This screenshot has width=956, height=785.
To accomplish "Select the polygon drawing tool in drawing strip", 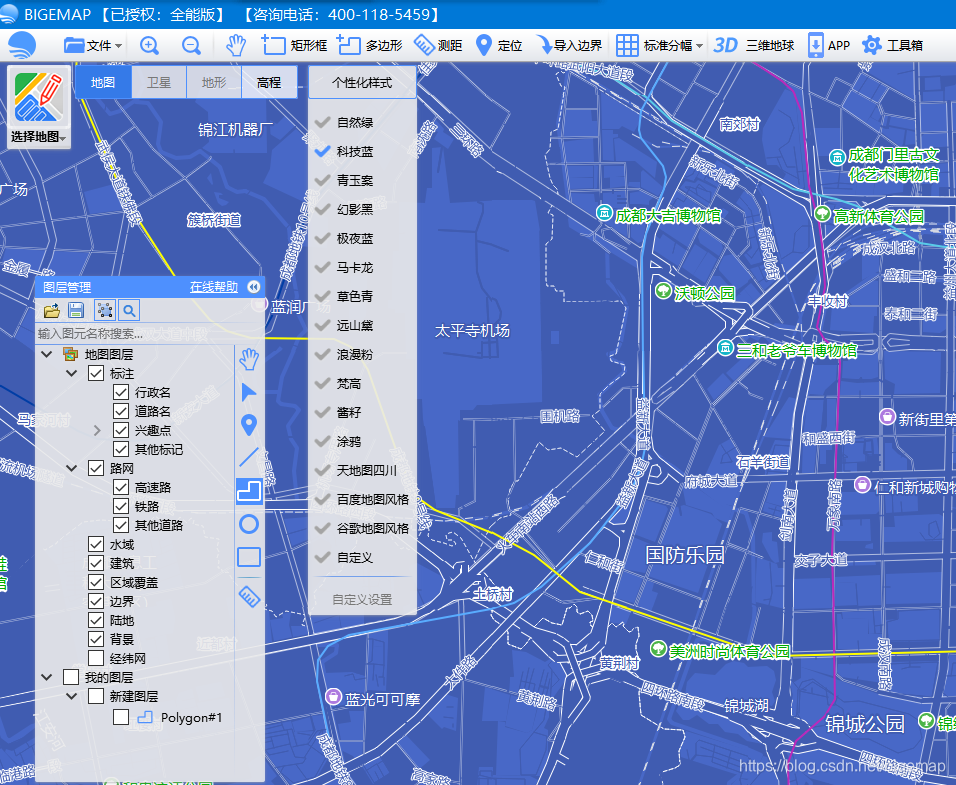I will [249, 491].
